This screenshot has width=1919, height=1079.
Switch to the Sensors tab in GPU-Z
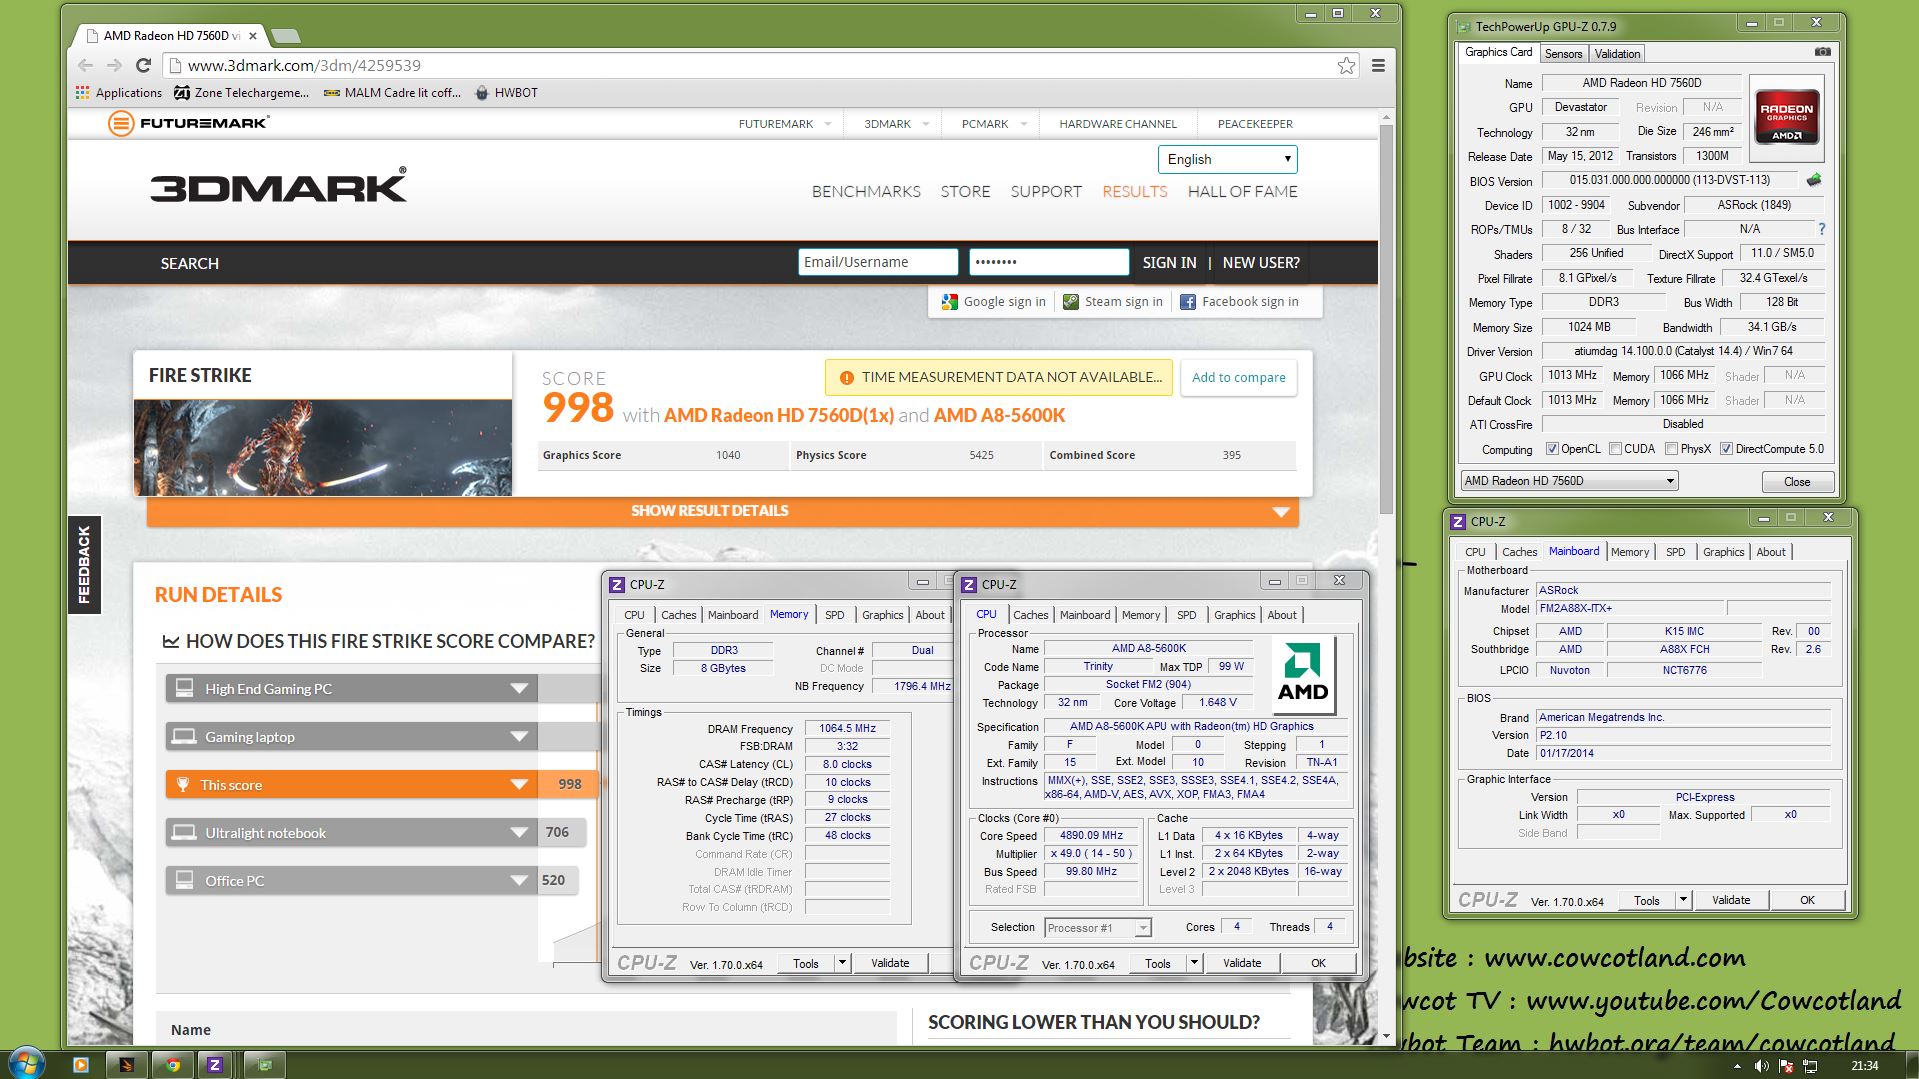coord(1563,54)
